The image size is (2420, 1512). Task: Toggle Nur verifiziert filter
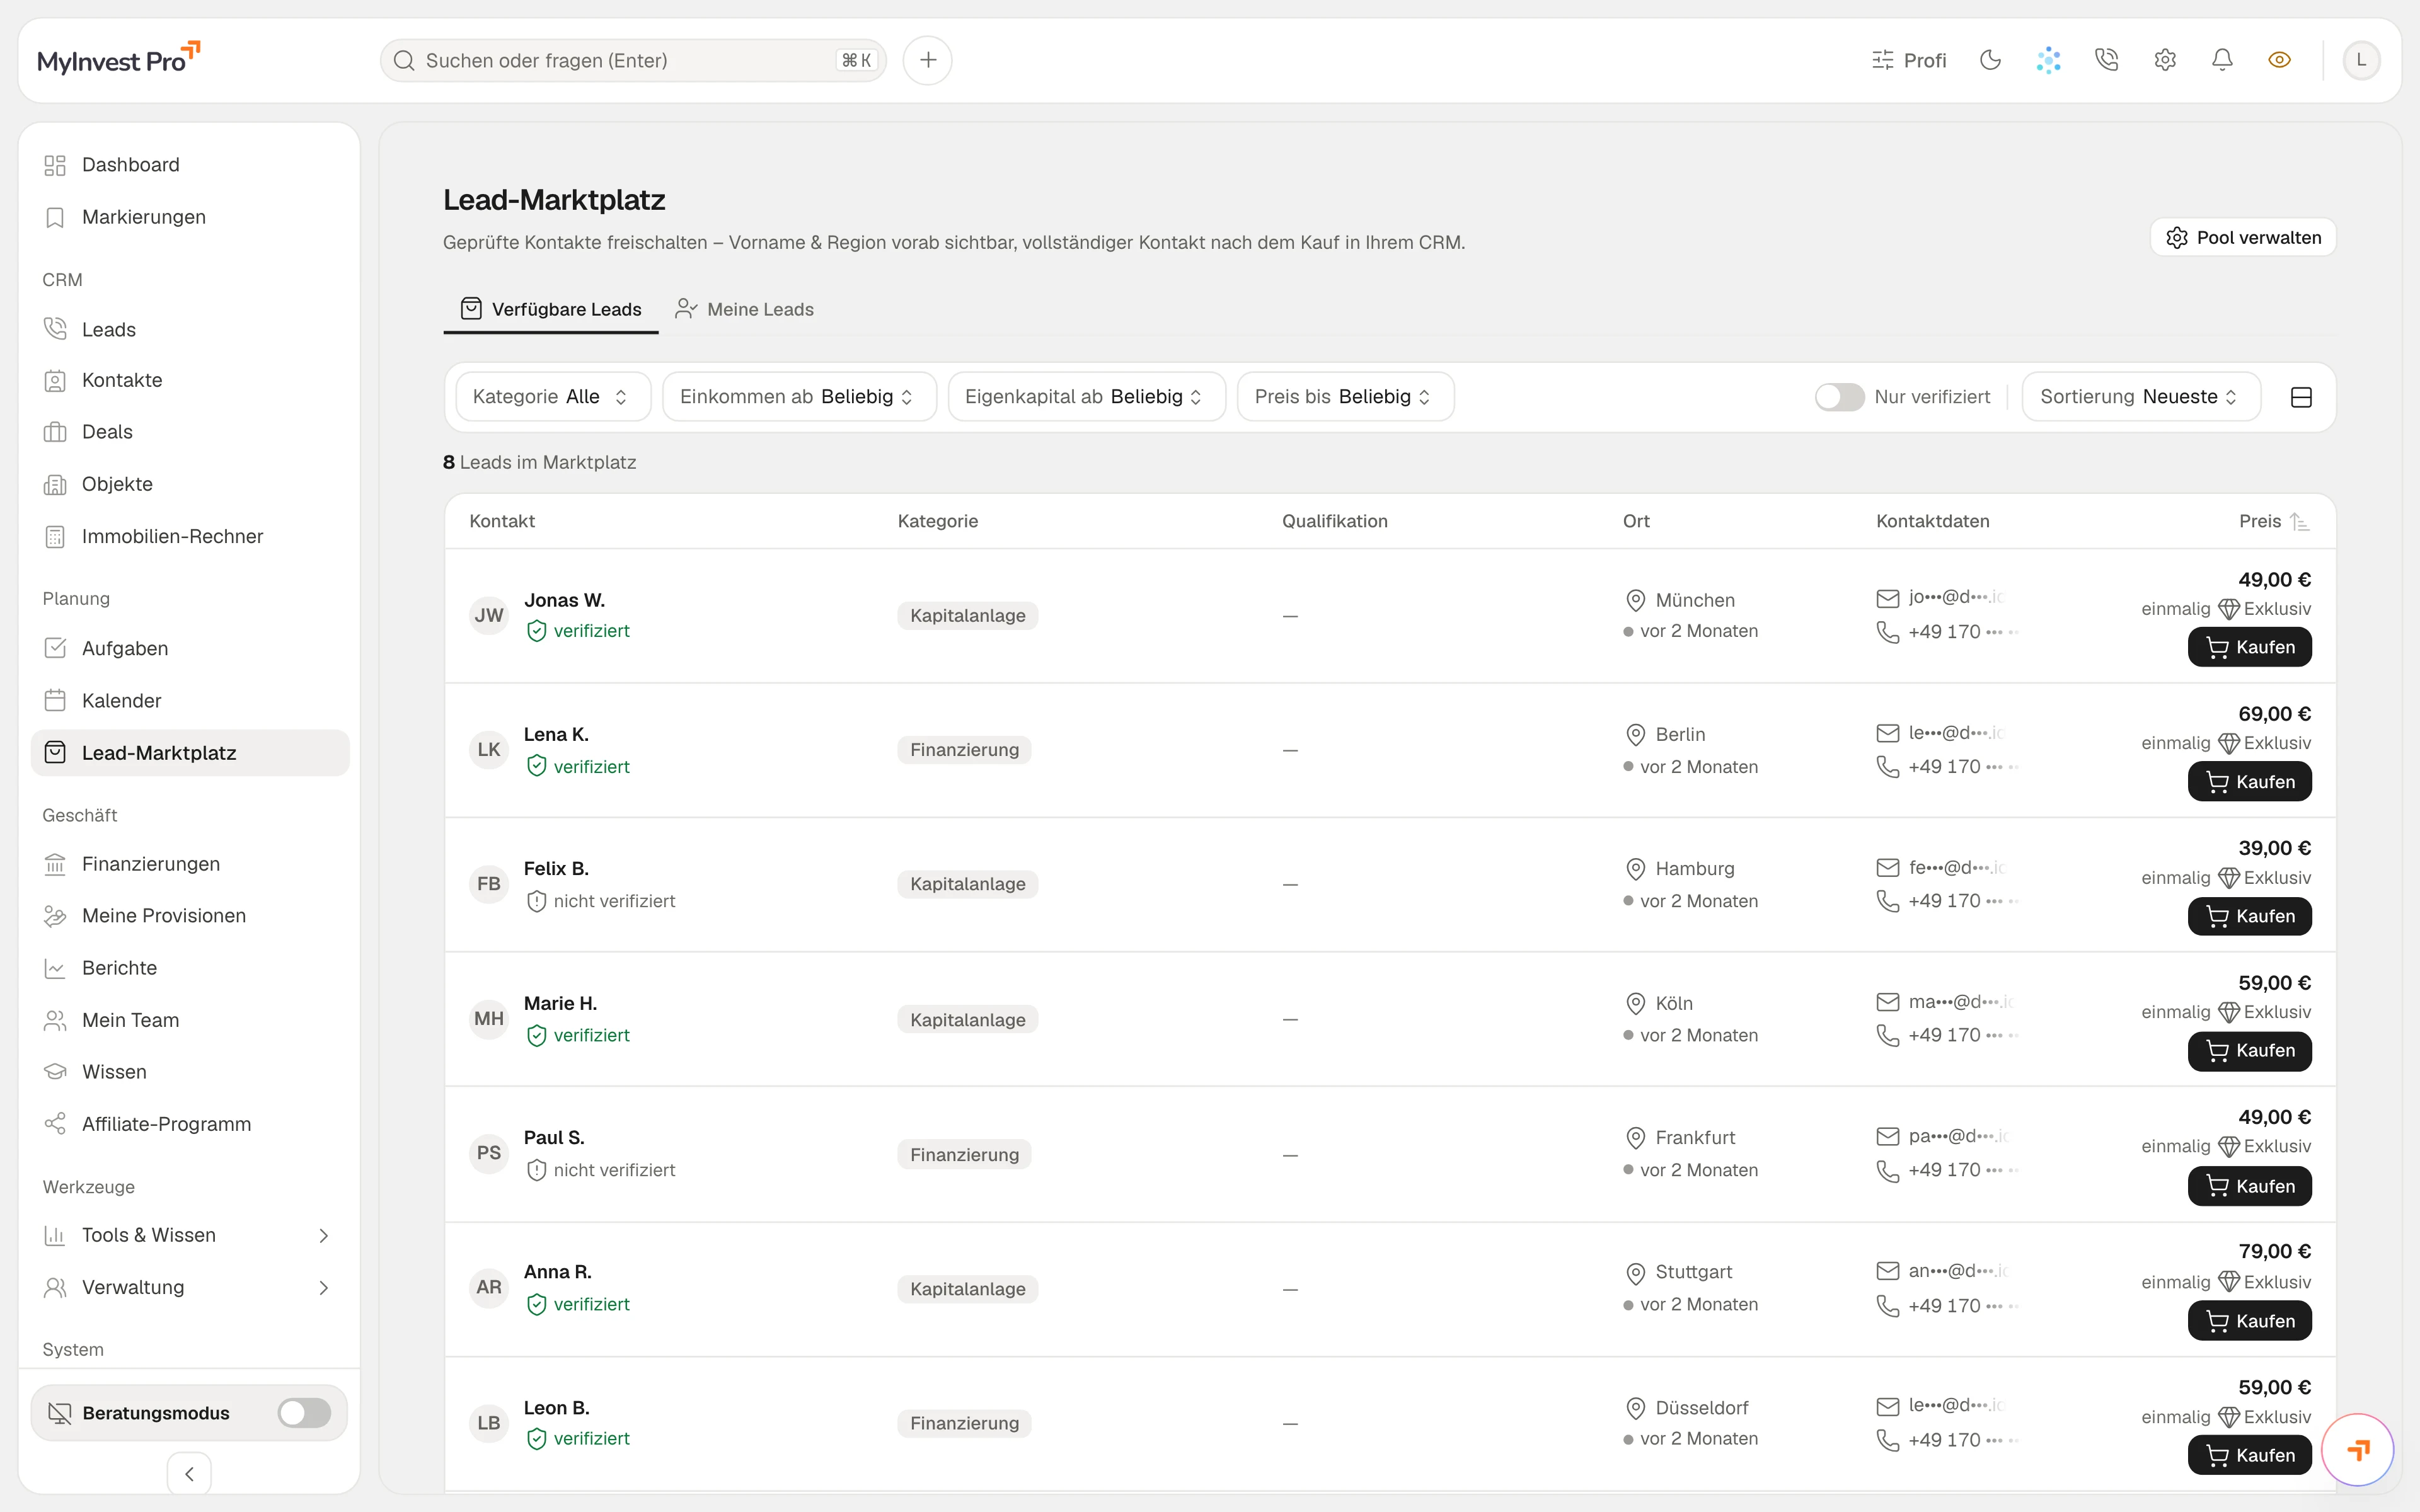tap(1839, 397)
